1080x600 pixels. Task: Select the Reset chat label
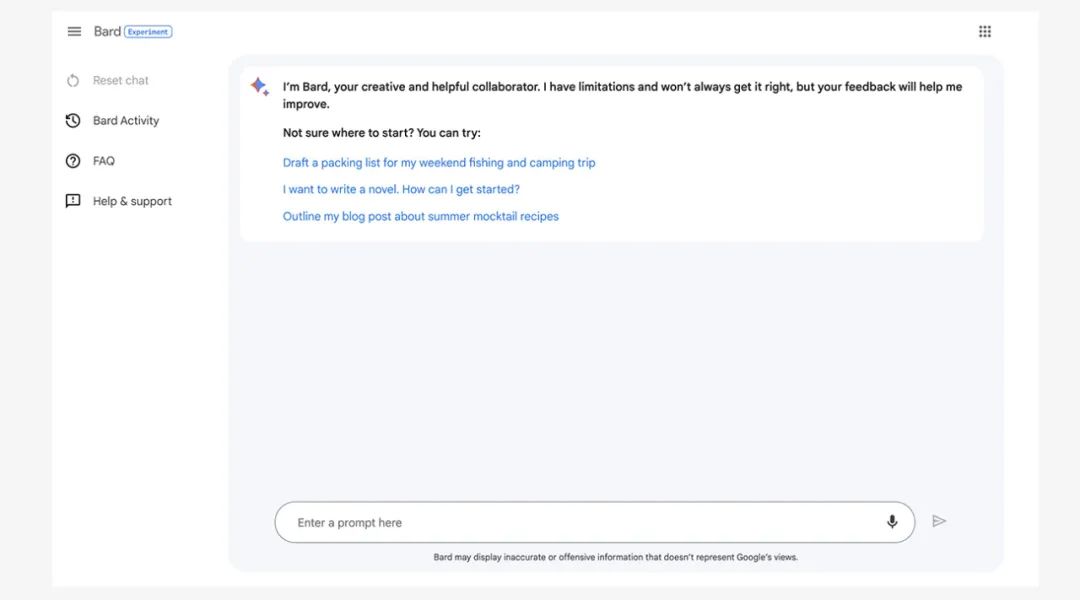(x=121, y=81)
